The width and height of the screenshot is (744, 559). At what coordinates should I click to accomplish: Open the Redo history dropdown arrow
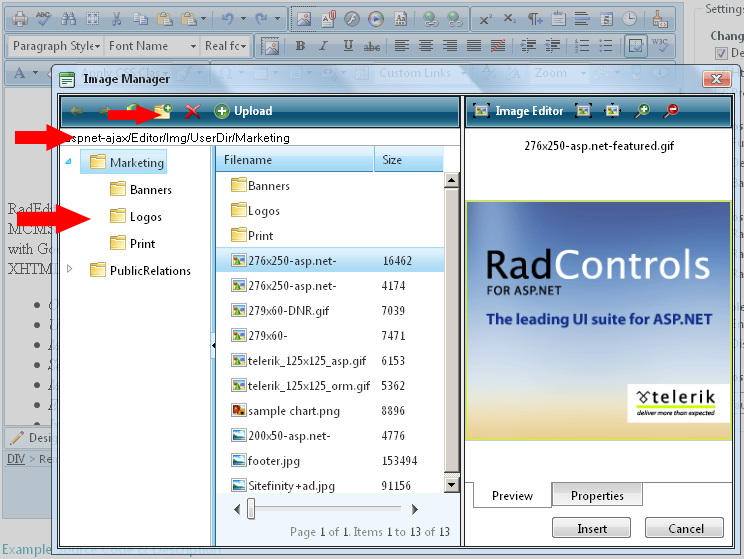(x=277, y=19)
